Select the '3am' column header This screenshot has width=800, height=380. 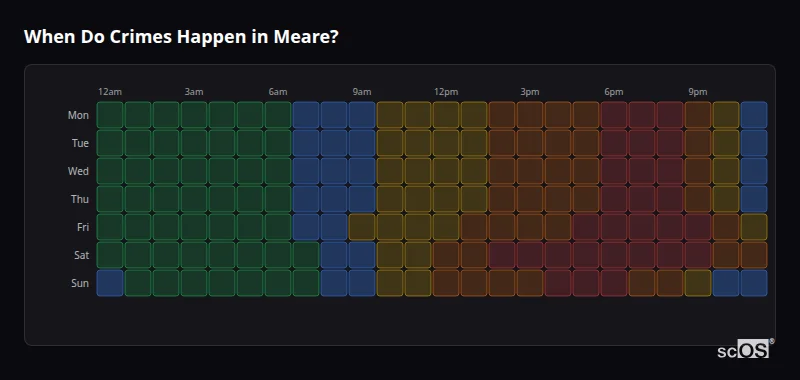194,92
